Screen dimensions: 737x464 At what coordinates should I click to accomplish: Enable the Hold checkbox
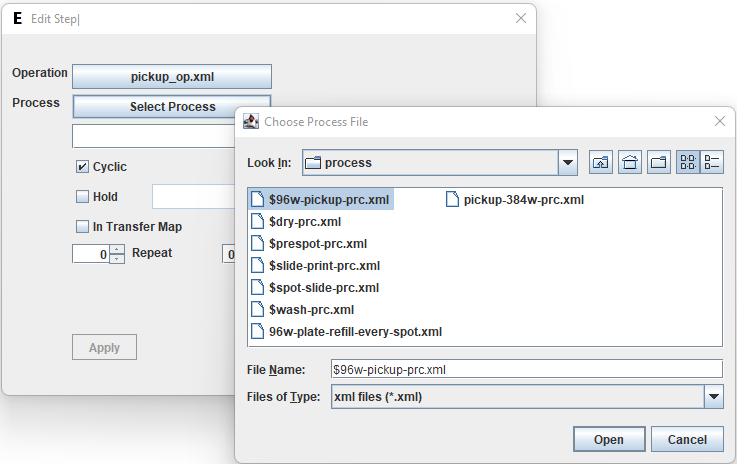83,197
